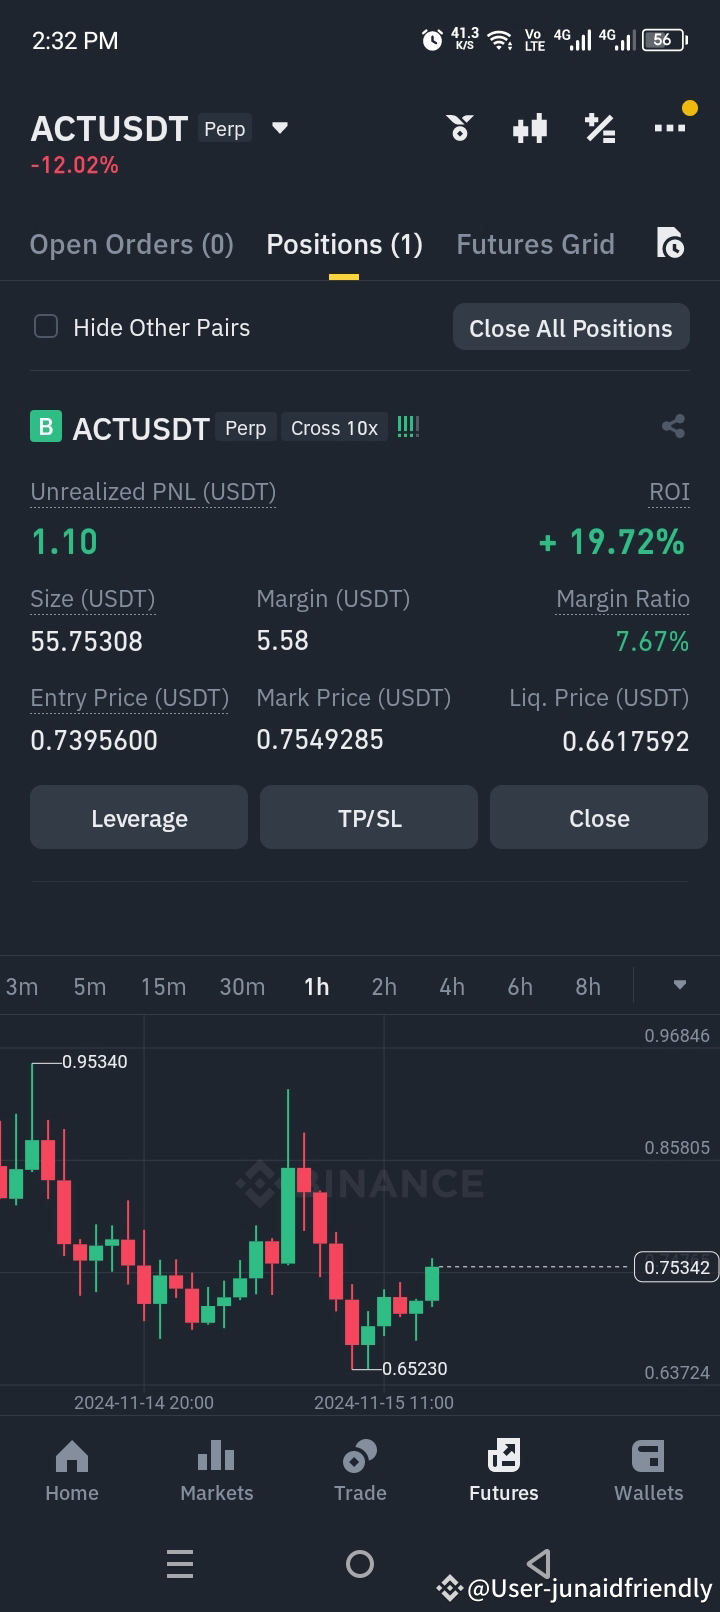720x1612 pixels.
Task: Tap the green B buy badge
Action: [45, 427]
